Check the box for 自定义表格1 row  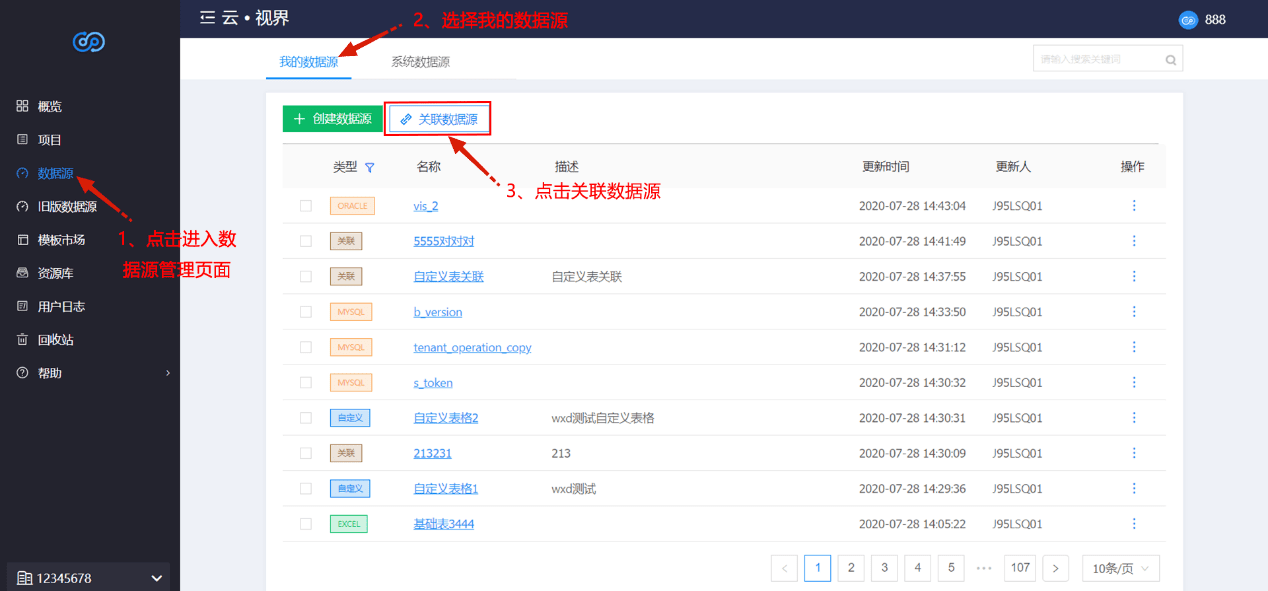coord(306,489)
